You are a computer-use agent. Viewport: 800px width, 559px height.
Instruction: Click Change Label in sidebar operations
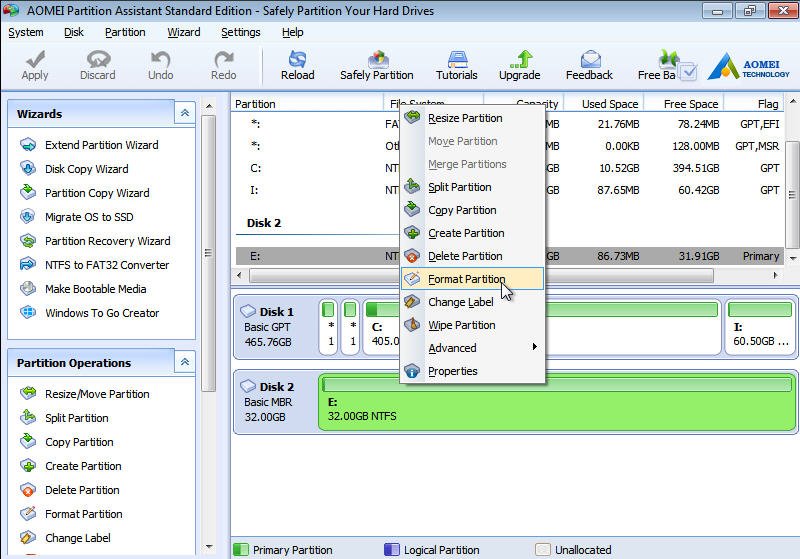(78, 538)
